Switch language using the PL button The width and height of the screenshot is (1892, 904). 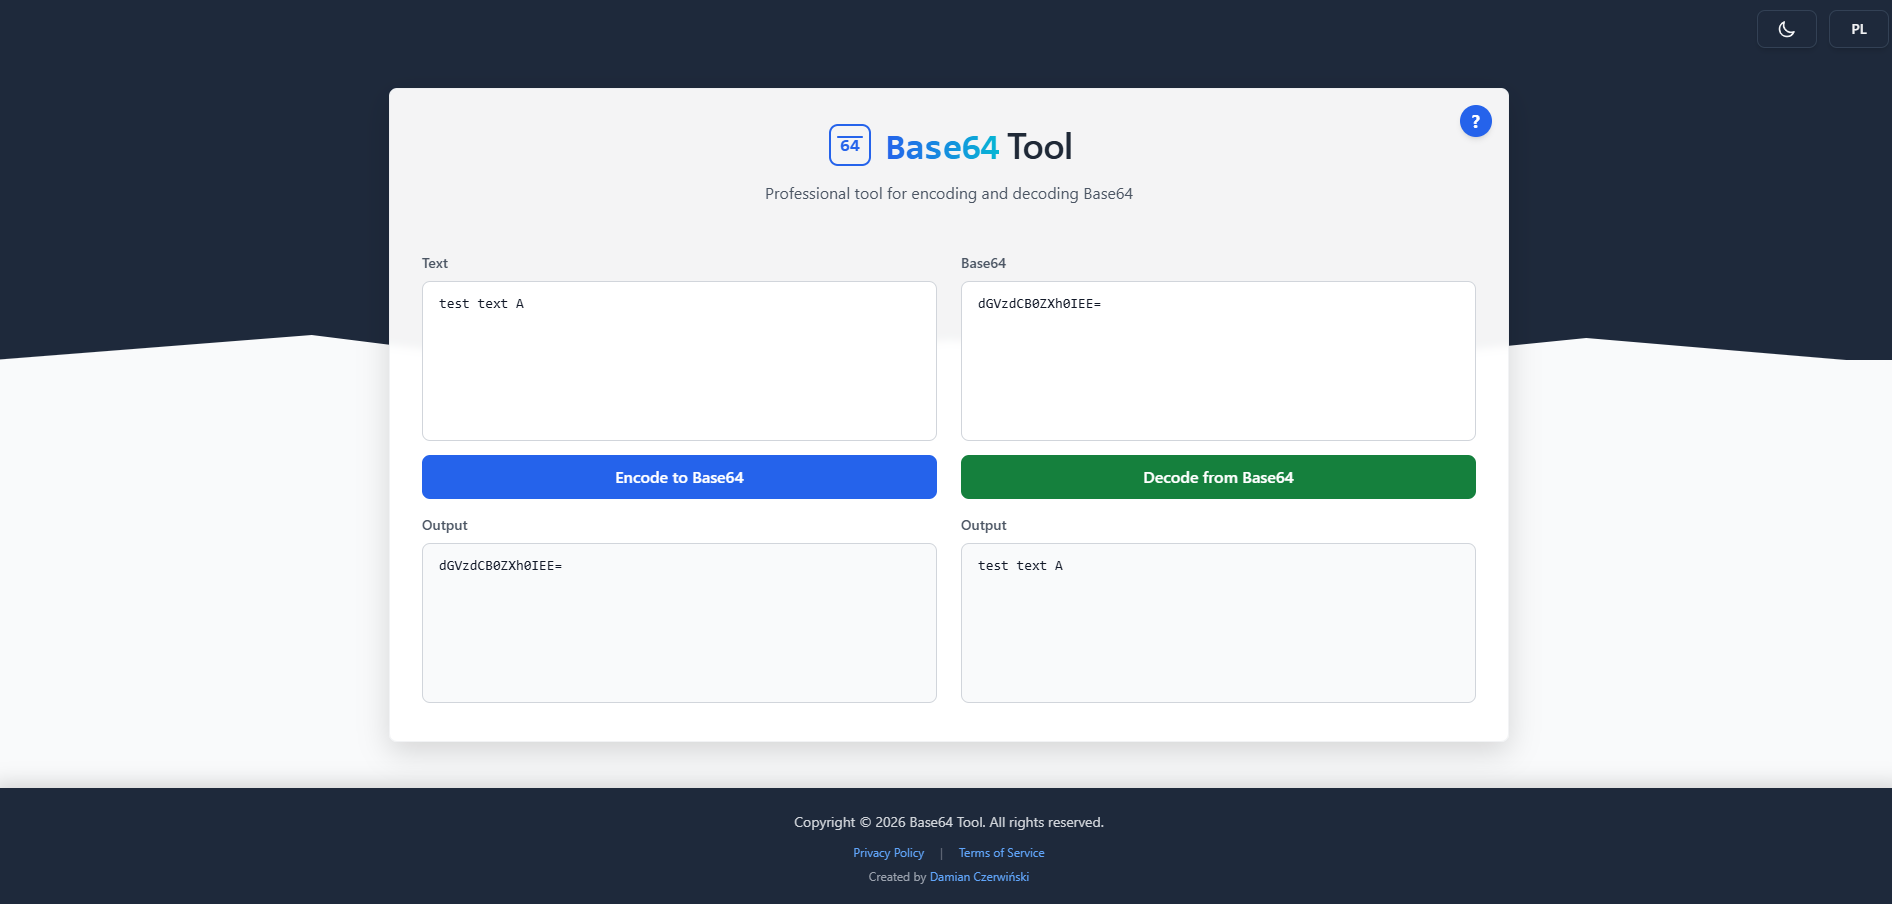click(x=1858, y=29)
